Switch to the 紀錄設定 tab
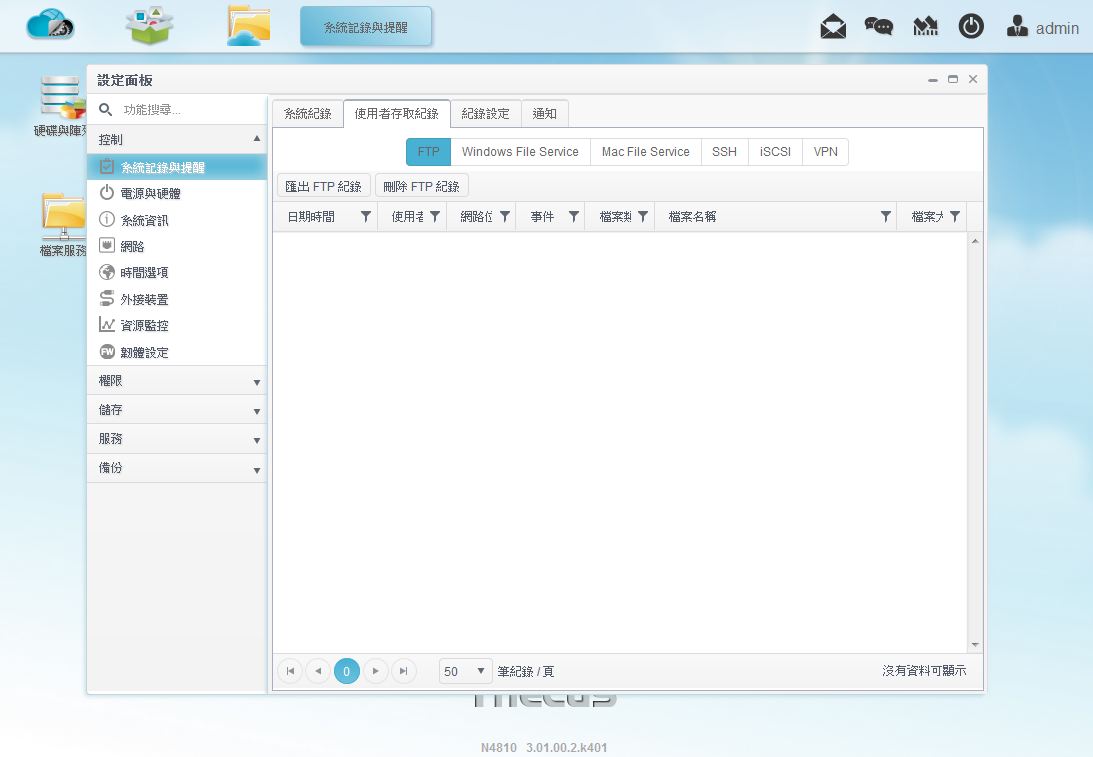 pos(486,114)
